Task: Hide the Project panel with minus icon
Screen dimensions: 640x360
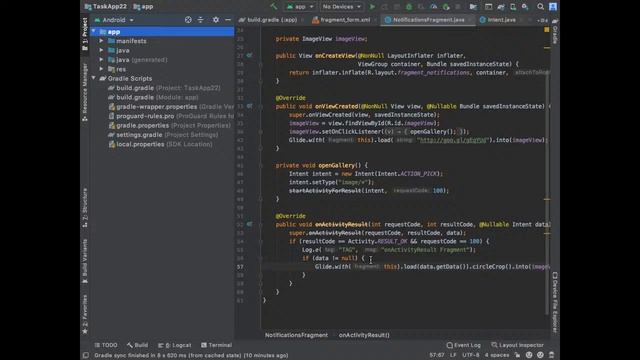Action: [x=228, y=20]
